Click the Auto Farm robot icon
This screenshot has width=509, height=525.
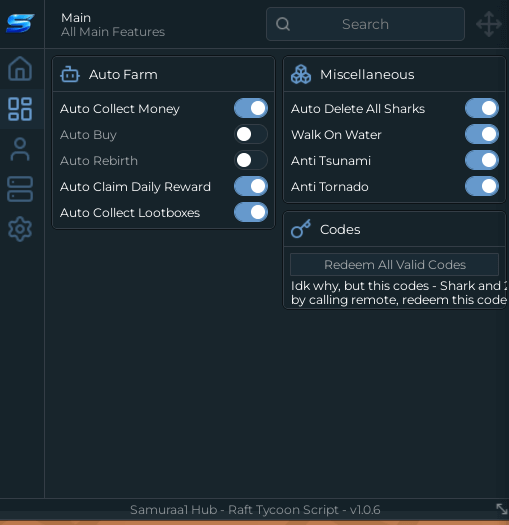(70, 75)
